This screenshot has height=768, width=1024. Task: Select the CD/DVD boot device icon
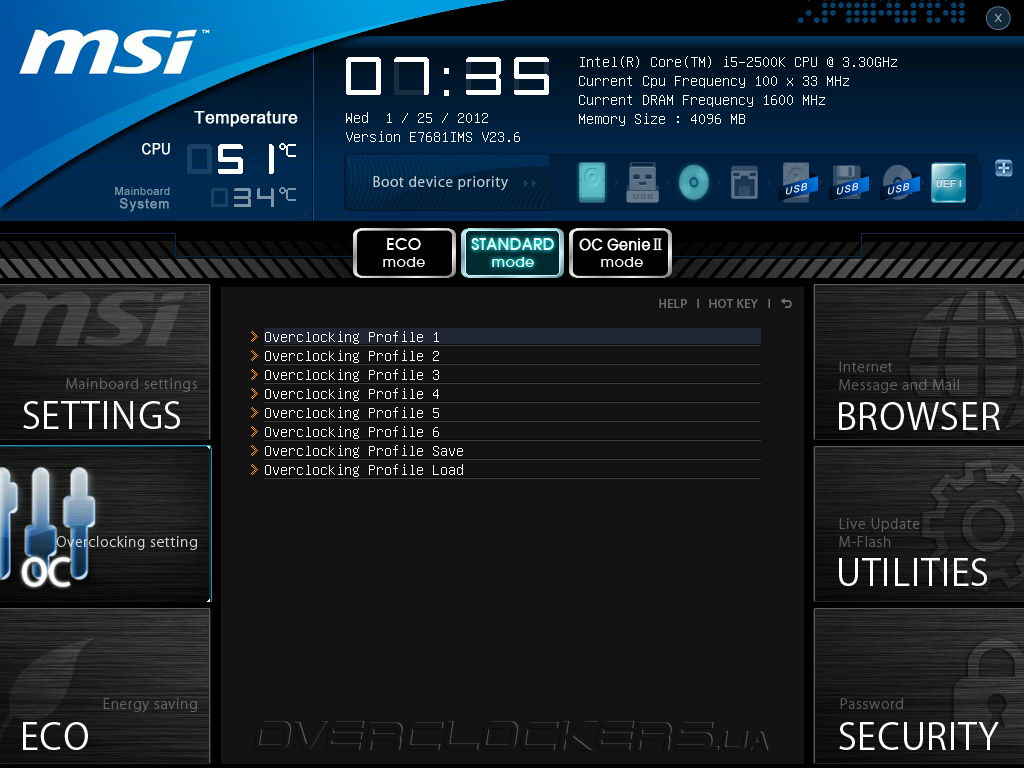point(694,182)
